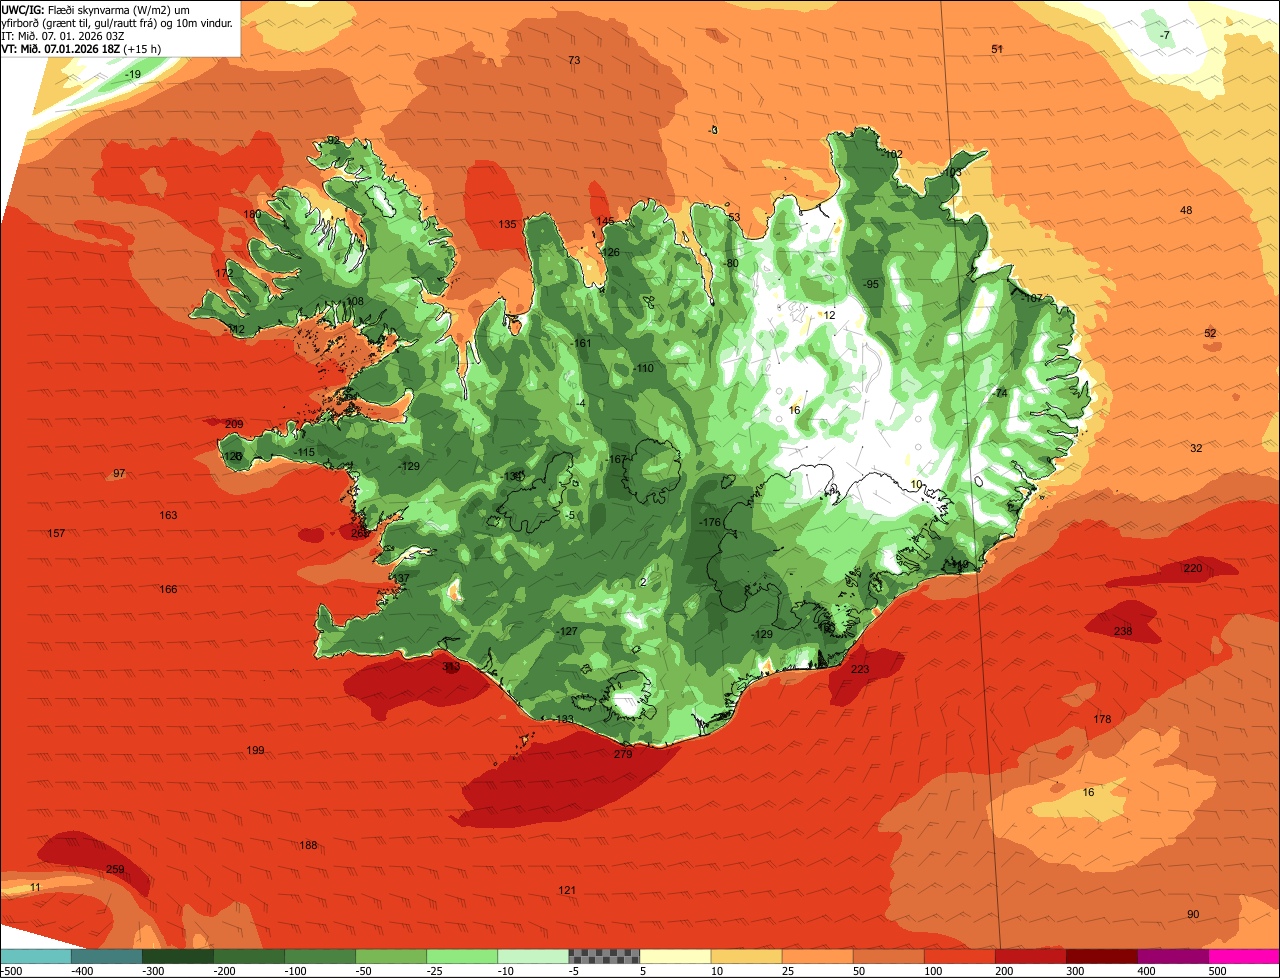
Task: Click the land value -167
Action: tap(616, 460)
